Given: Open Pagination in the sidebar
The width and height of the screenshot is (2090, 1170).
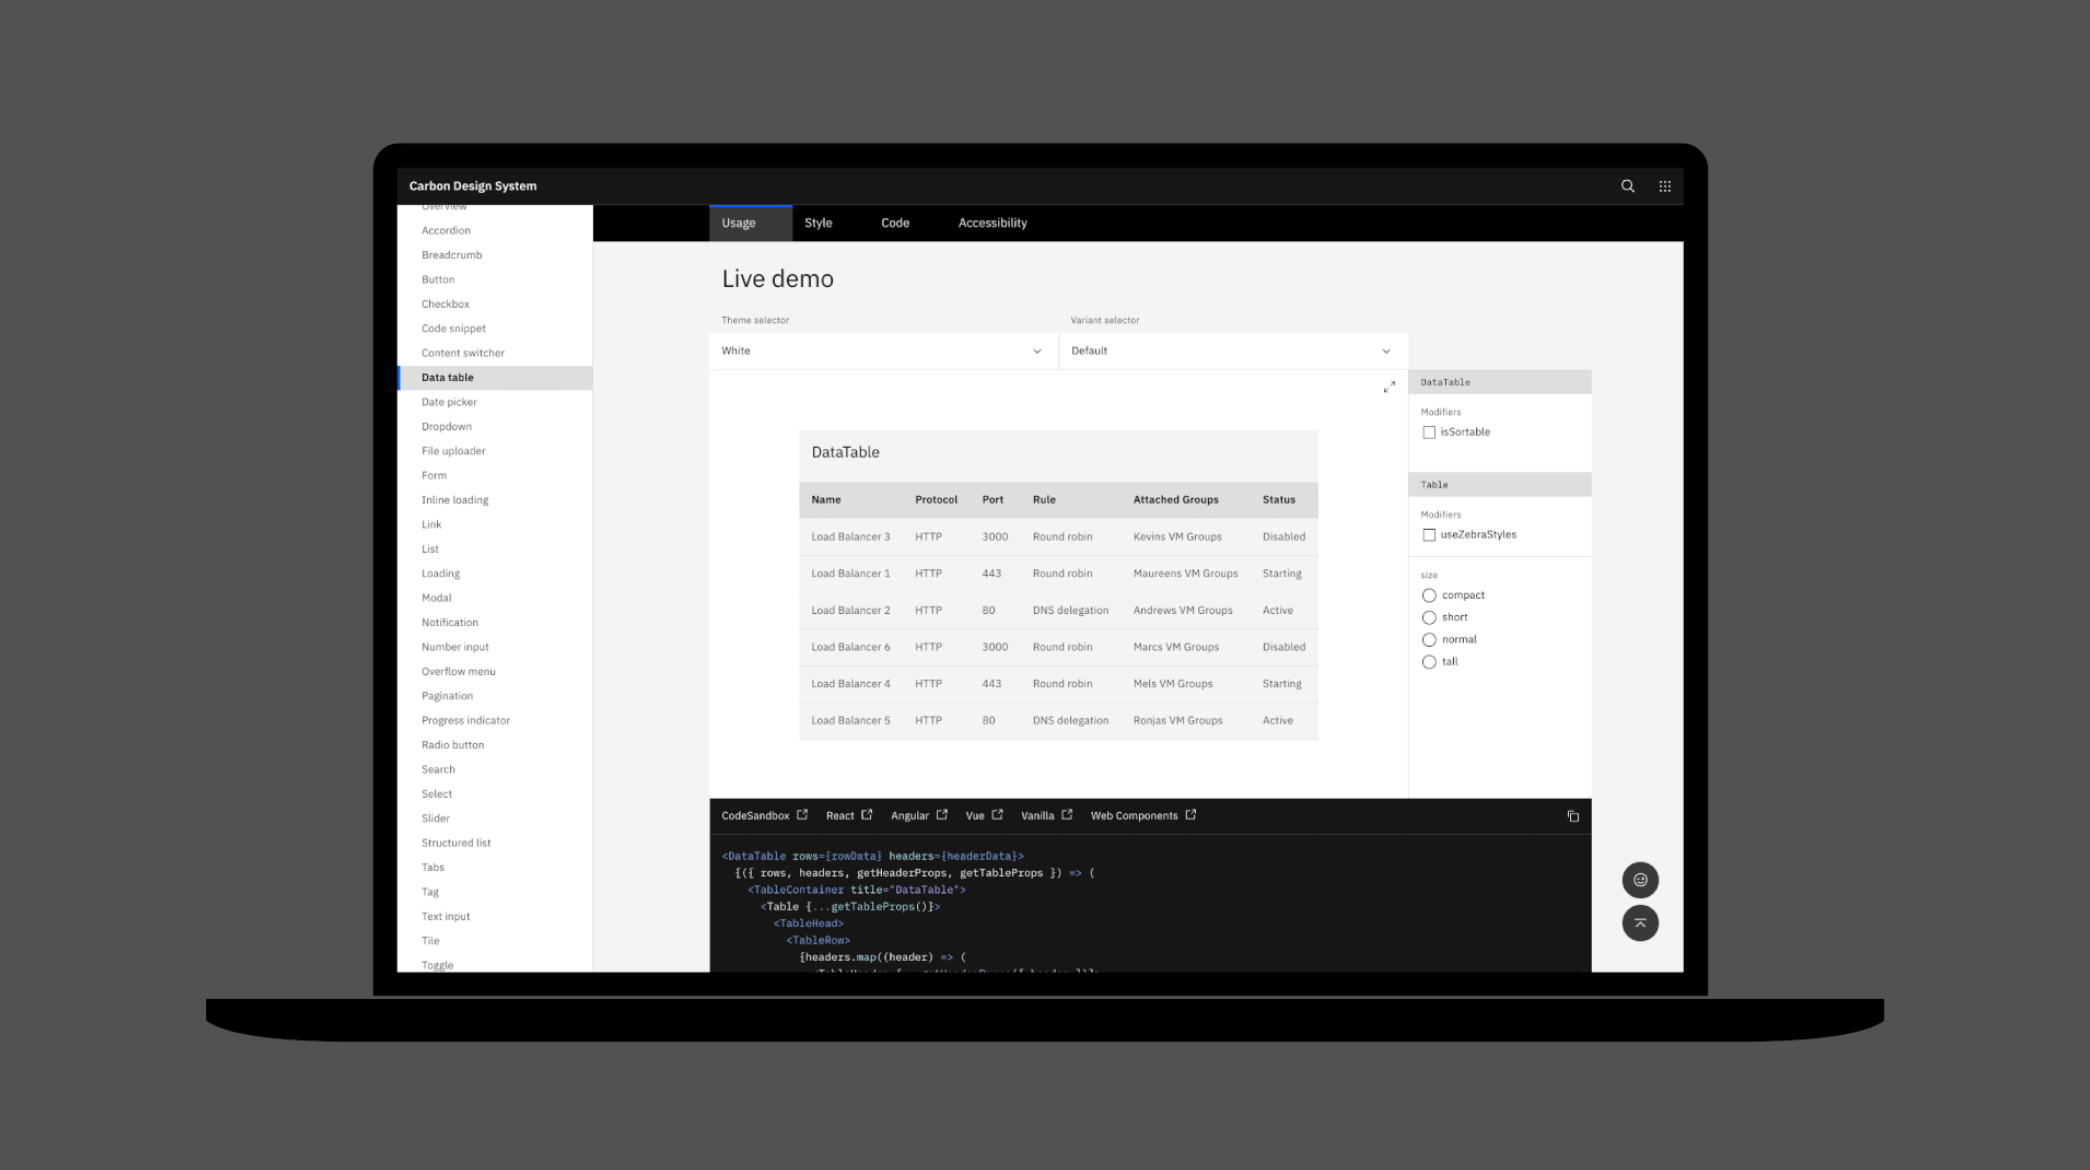Looking at the screenshot, I should (447, 696).
